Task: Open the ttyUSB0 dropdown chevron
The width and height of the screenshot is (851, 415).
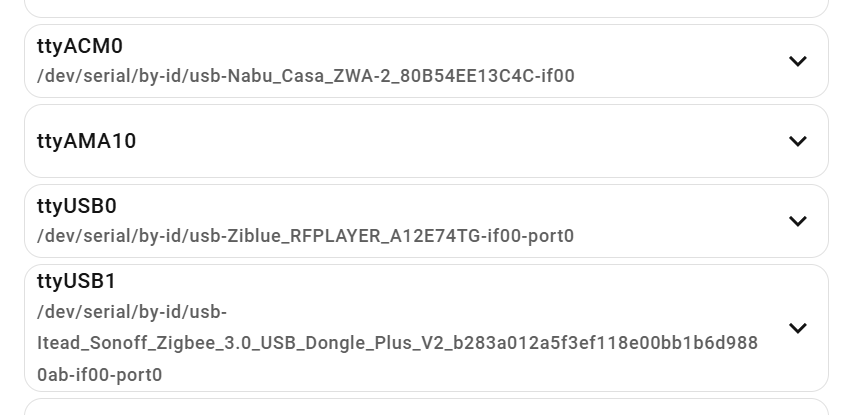Action: [x=797, y=221]
